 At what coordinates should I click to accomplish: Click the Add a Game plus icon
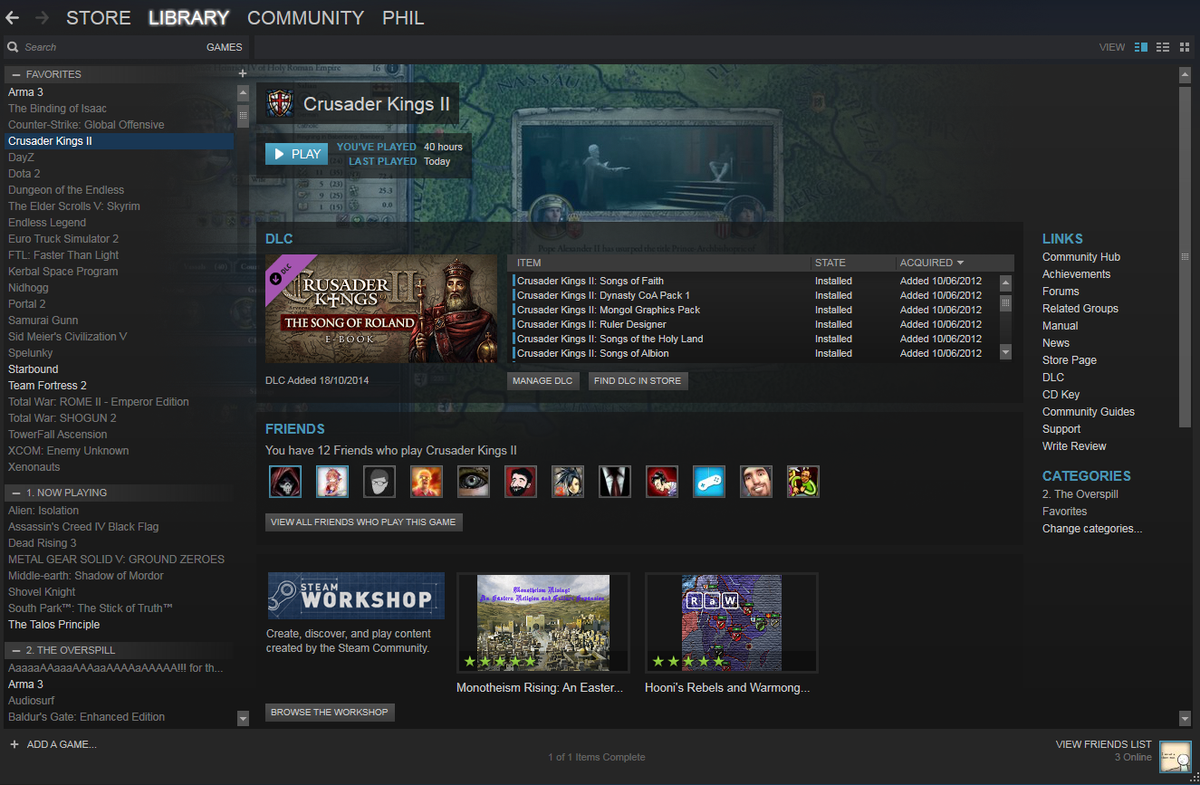pos(14,744)
